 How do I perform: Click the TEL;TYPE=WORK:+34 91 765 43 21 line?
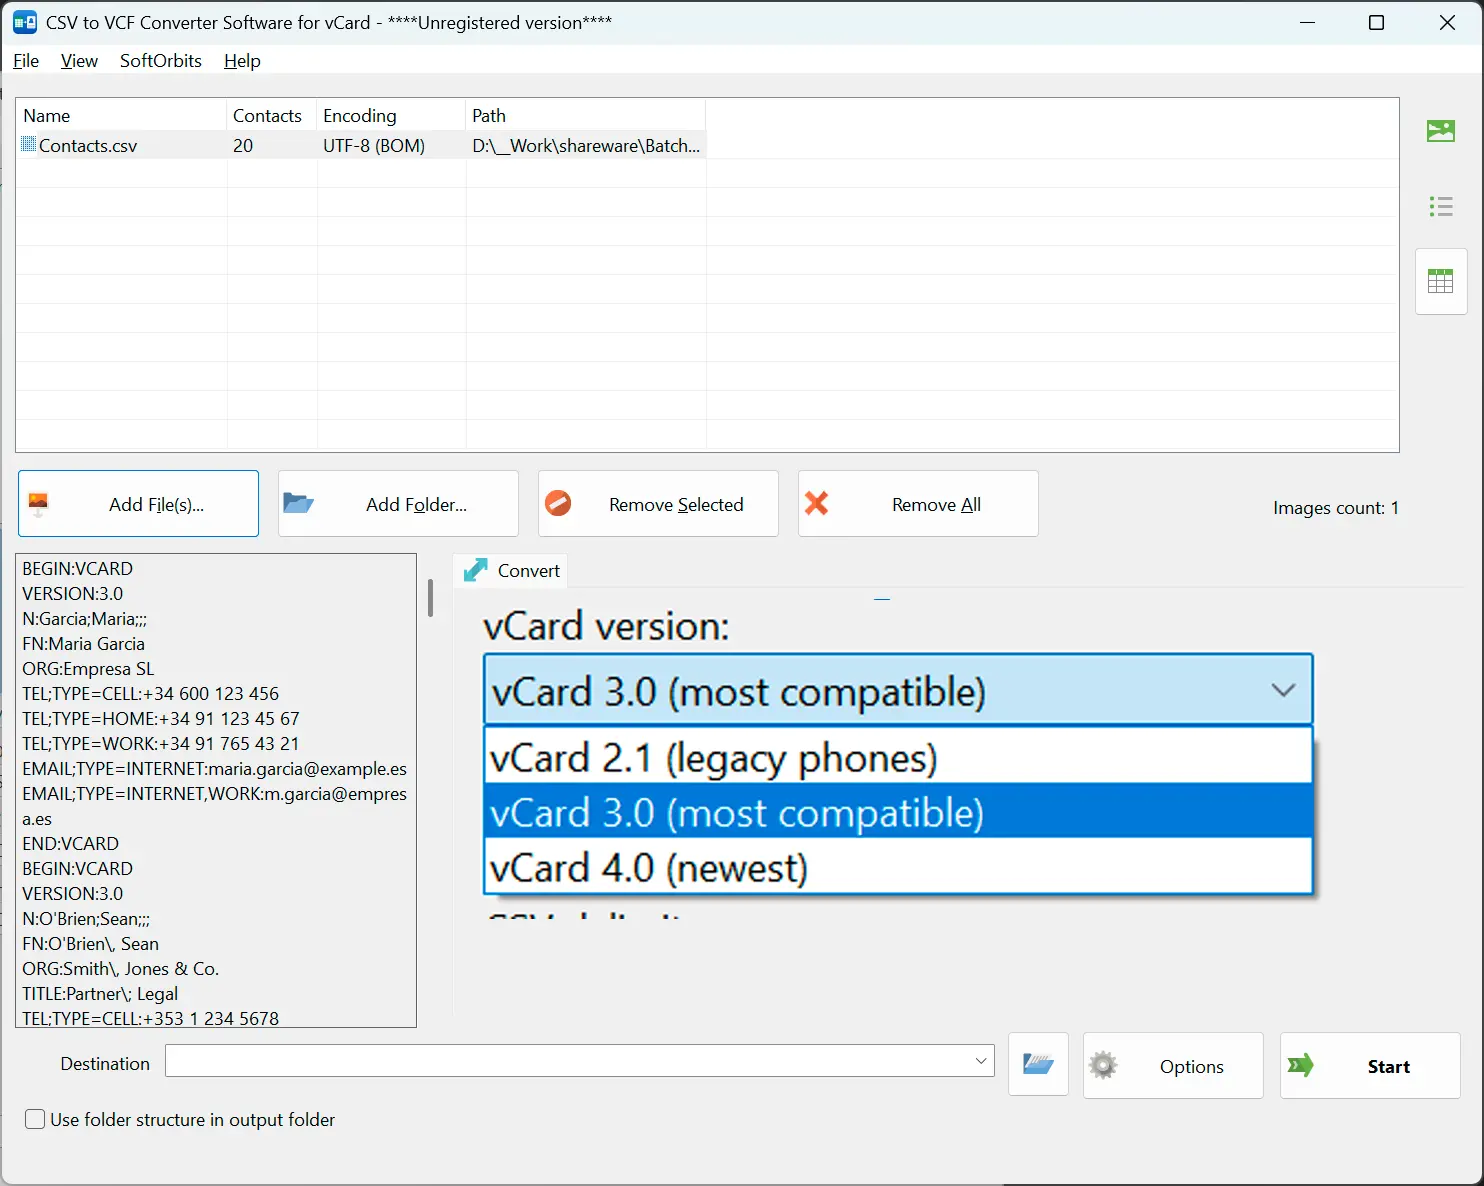click(x=160, y=744)
